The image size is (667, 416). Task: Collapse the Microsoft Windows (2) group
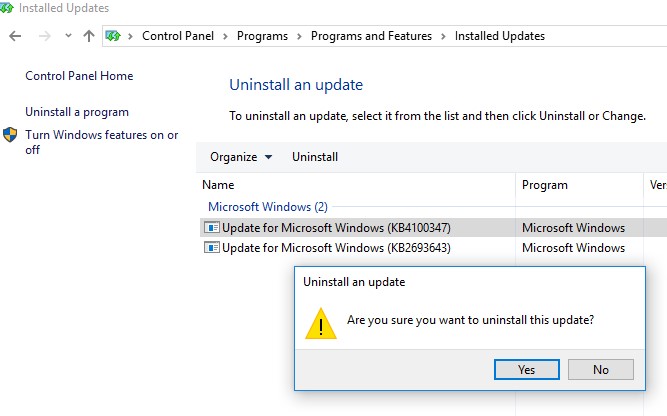(x=267, y=207)
